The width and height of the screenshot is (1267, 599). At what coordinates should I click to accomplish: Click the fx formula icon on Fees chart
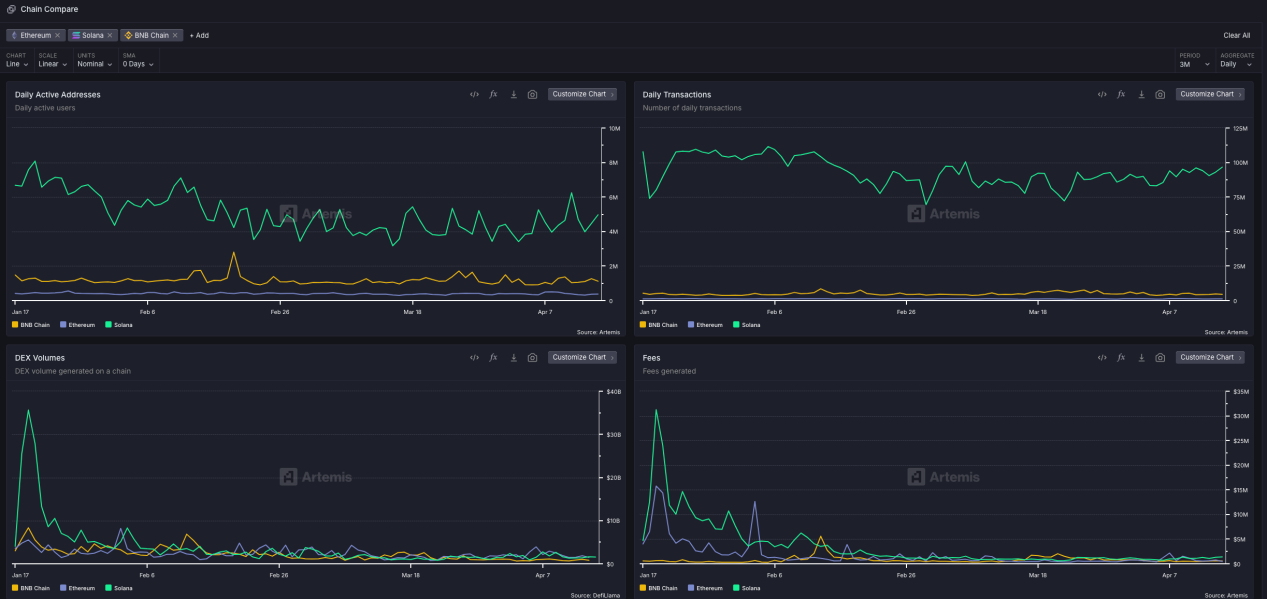coord(1121,357)
